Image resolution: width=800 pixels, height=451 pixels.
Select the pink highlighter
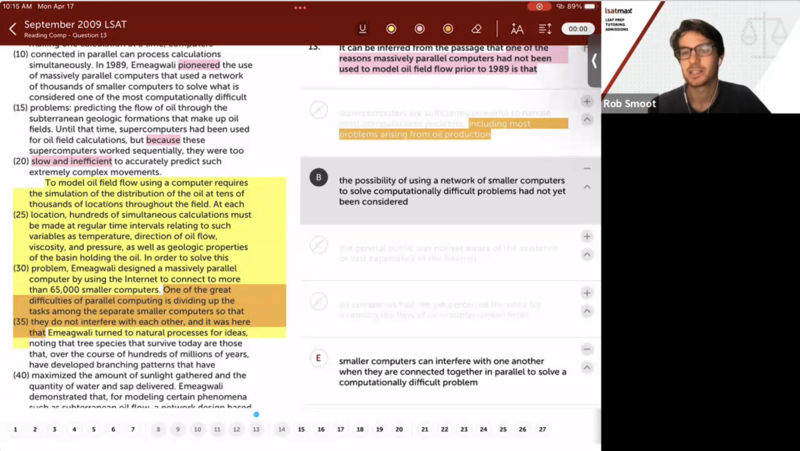coord(419,29)
